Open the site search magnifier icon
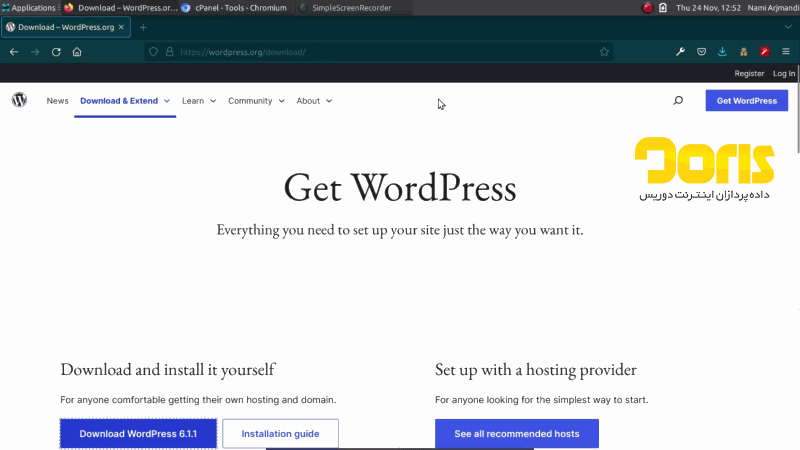The width and height of the screenshot is (800, 450). pos(678,101)
